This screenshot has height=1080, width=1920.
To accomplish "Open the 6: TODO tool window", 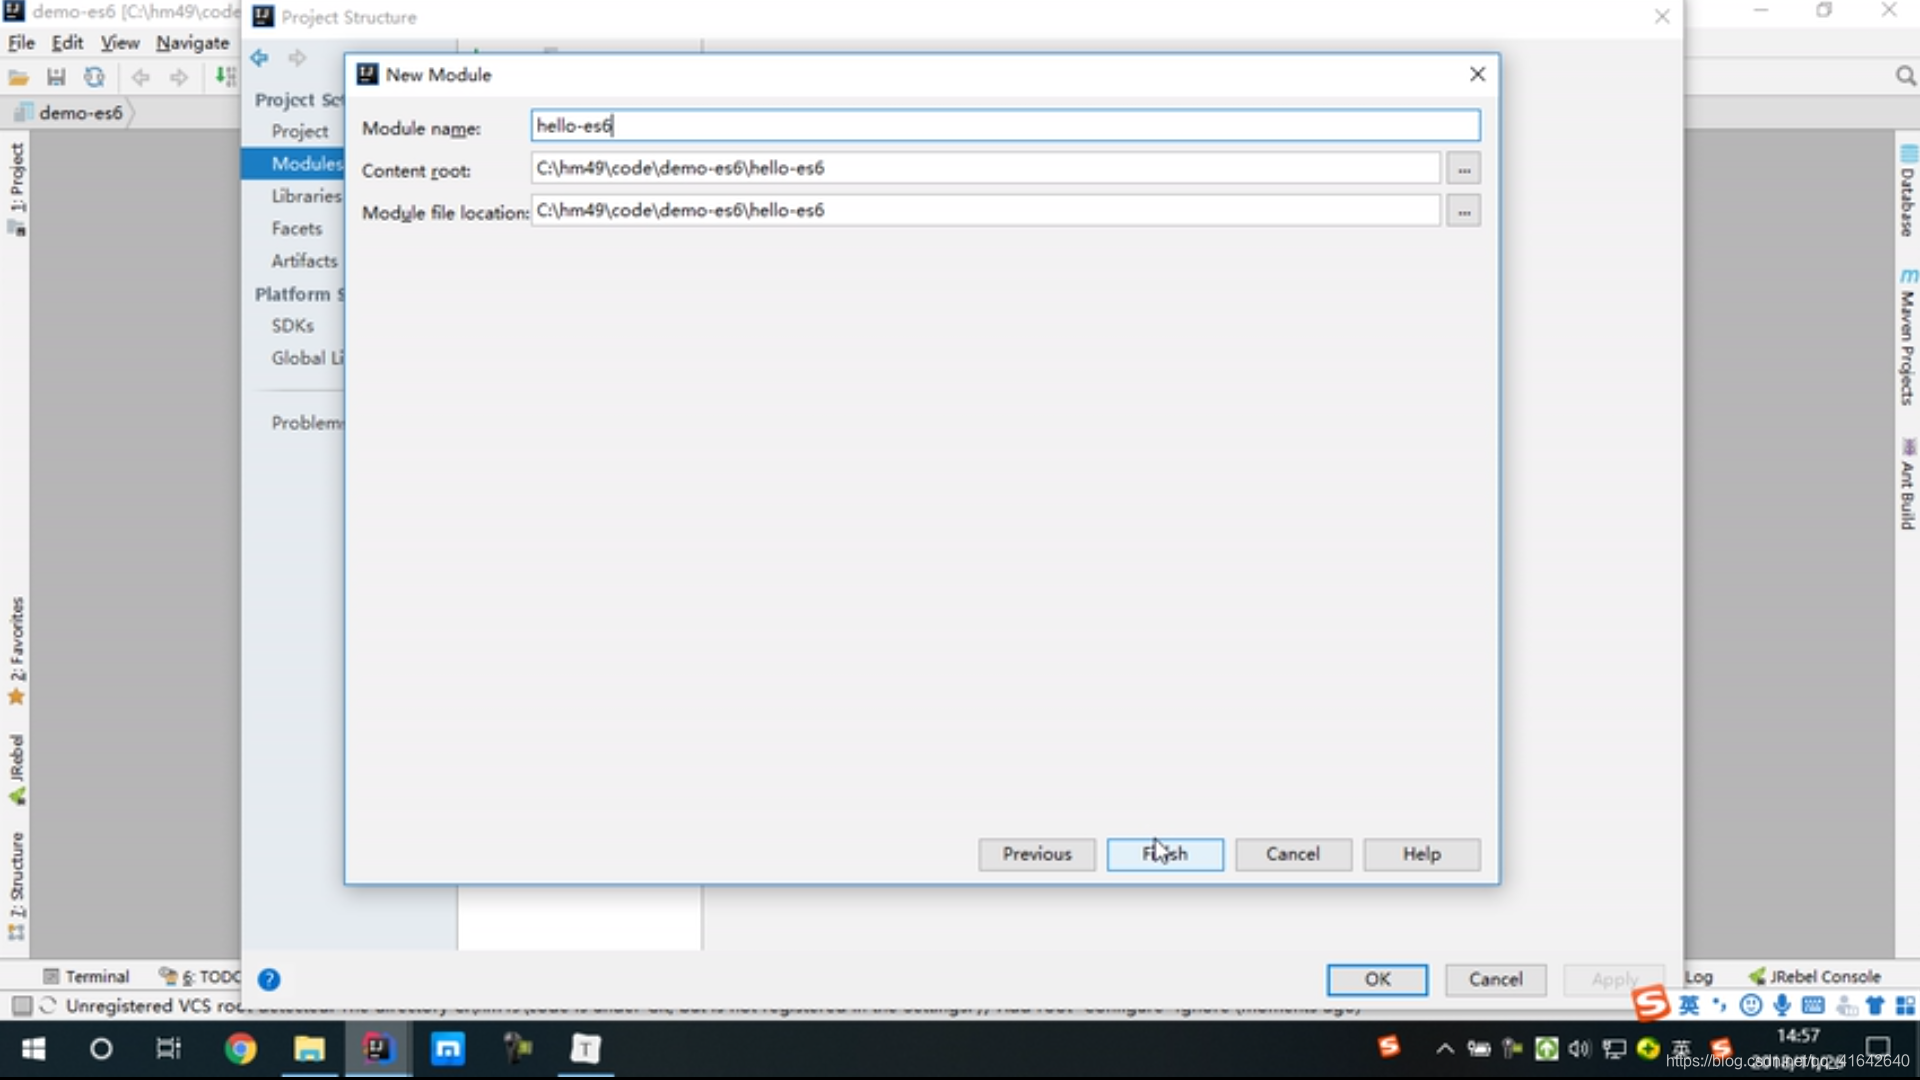I will tap(200, 976).
